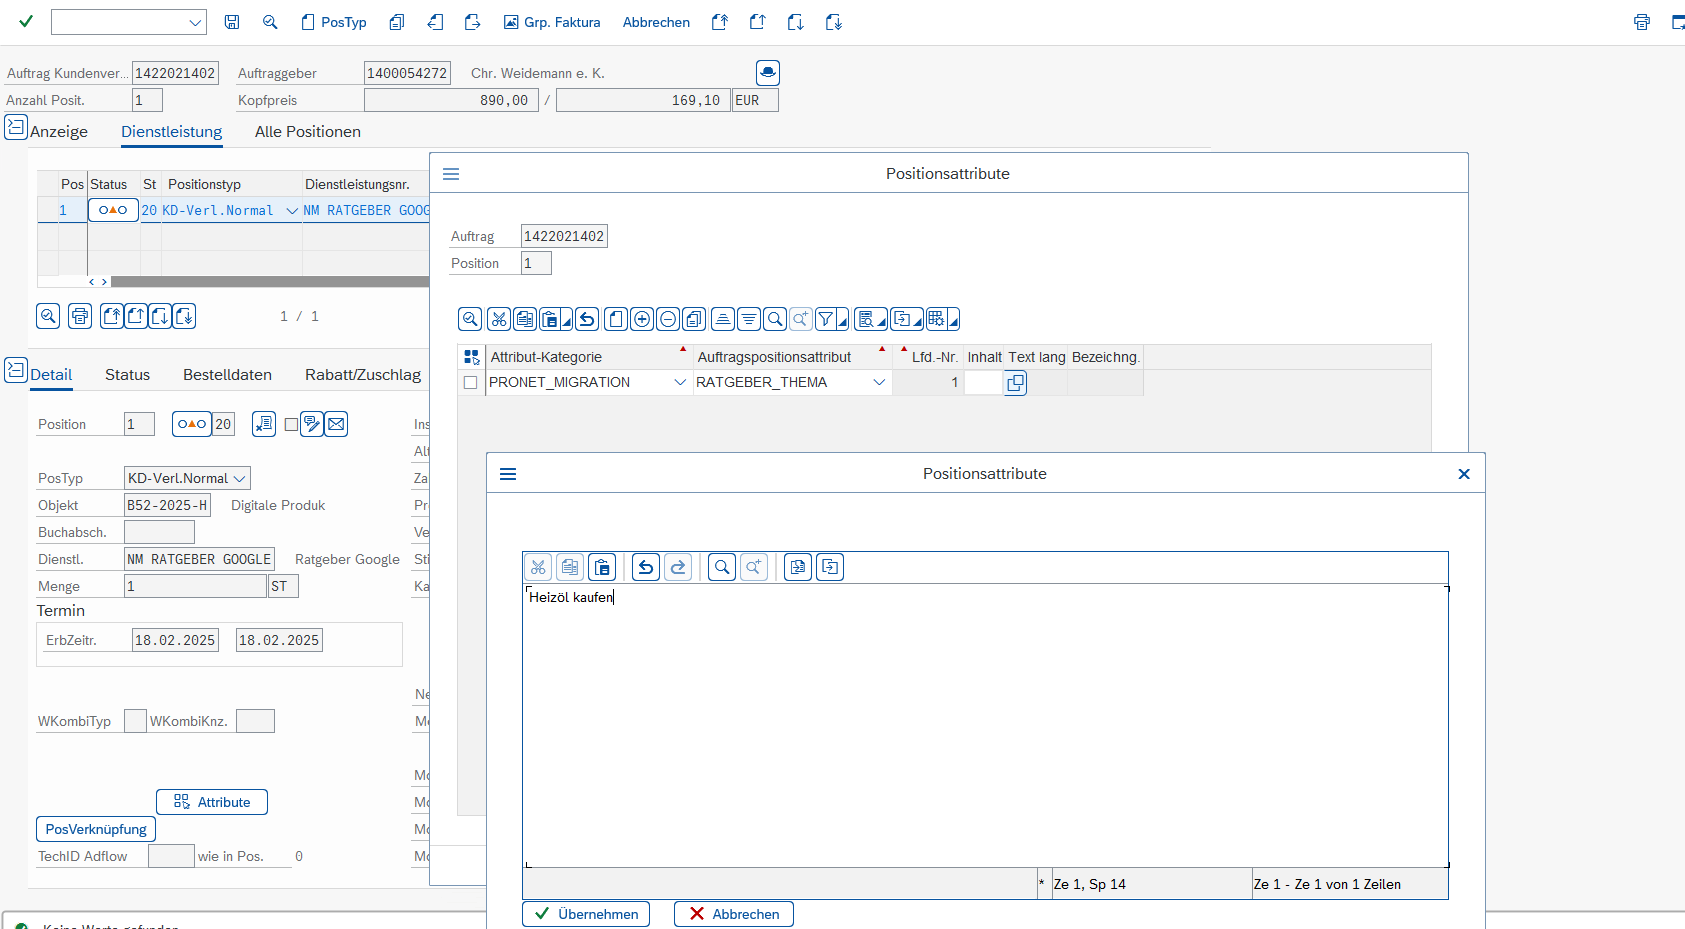
Task: Click select-all icon at attribute grid corner
Action: point(472,357)
